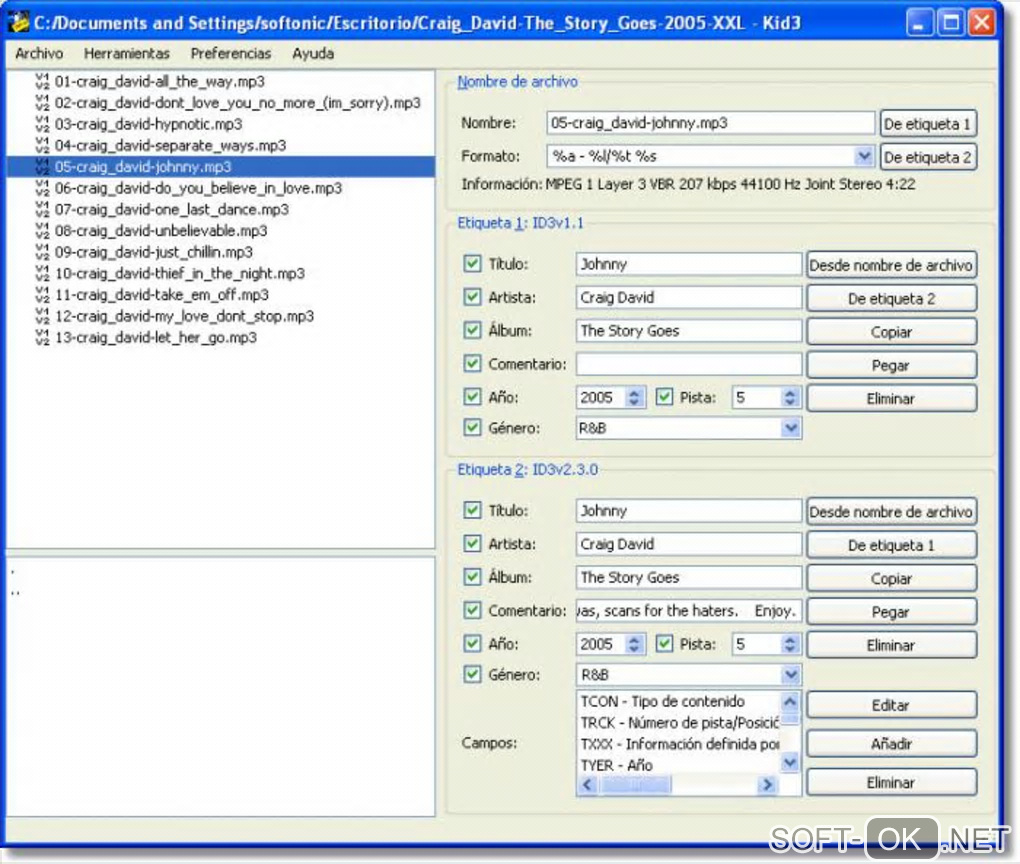Open the Herramientas menu
The image size is (1020, 864).
pos(127,54)
